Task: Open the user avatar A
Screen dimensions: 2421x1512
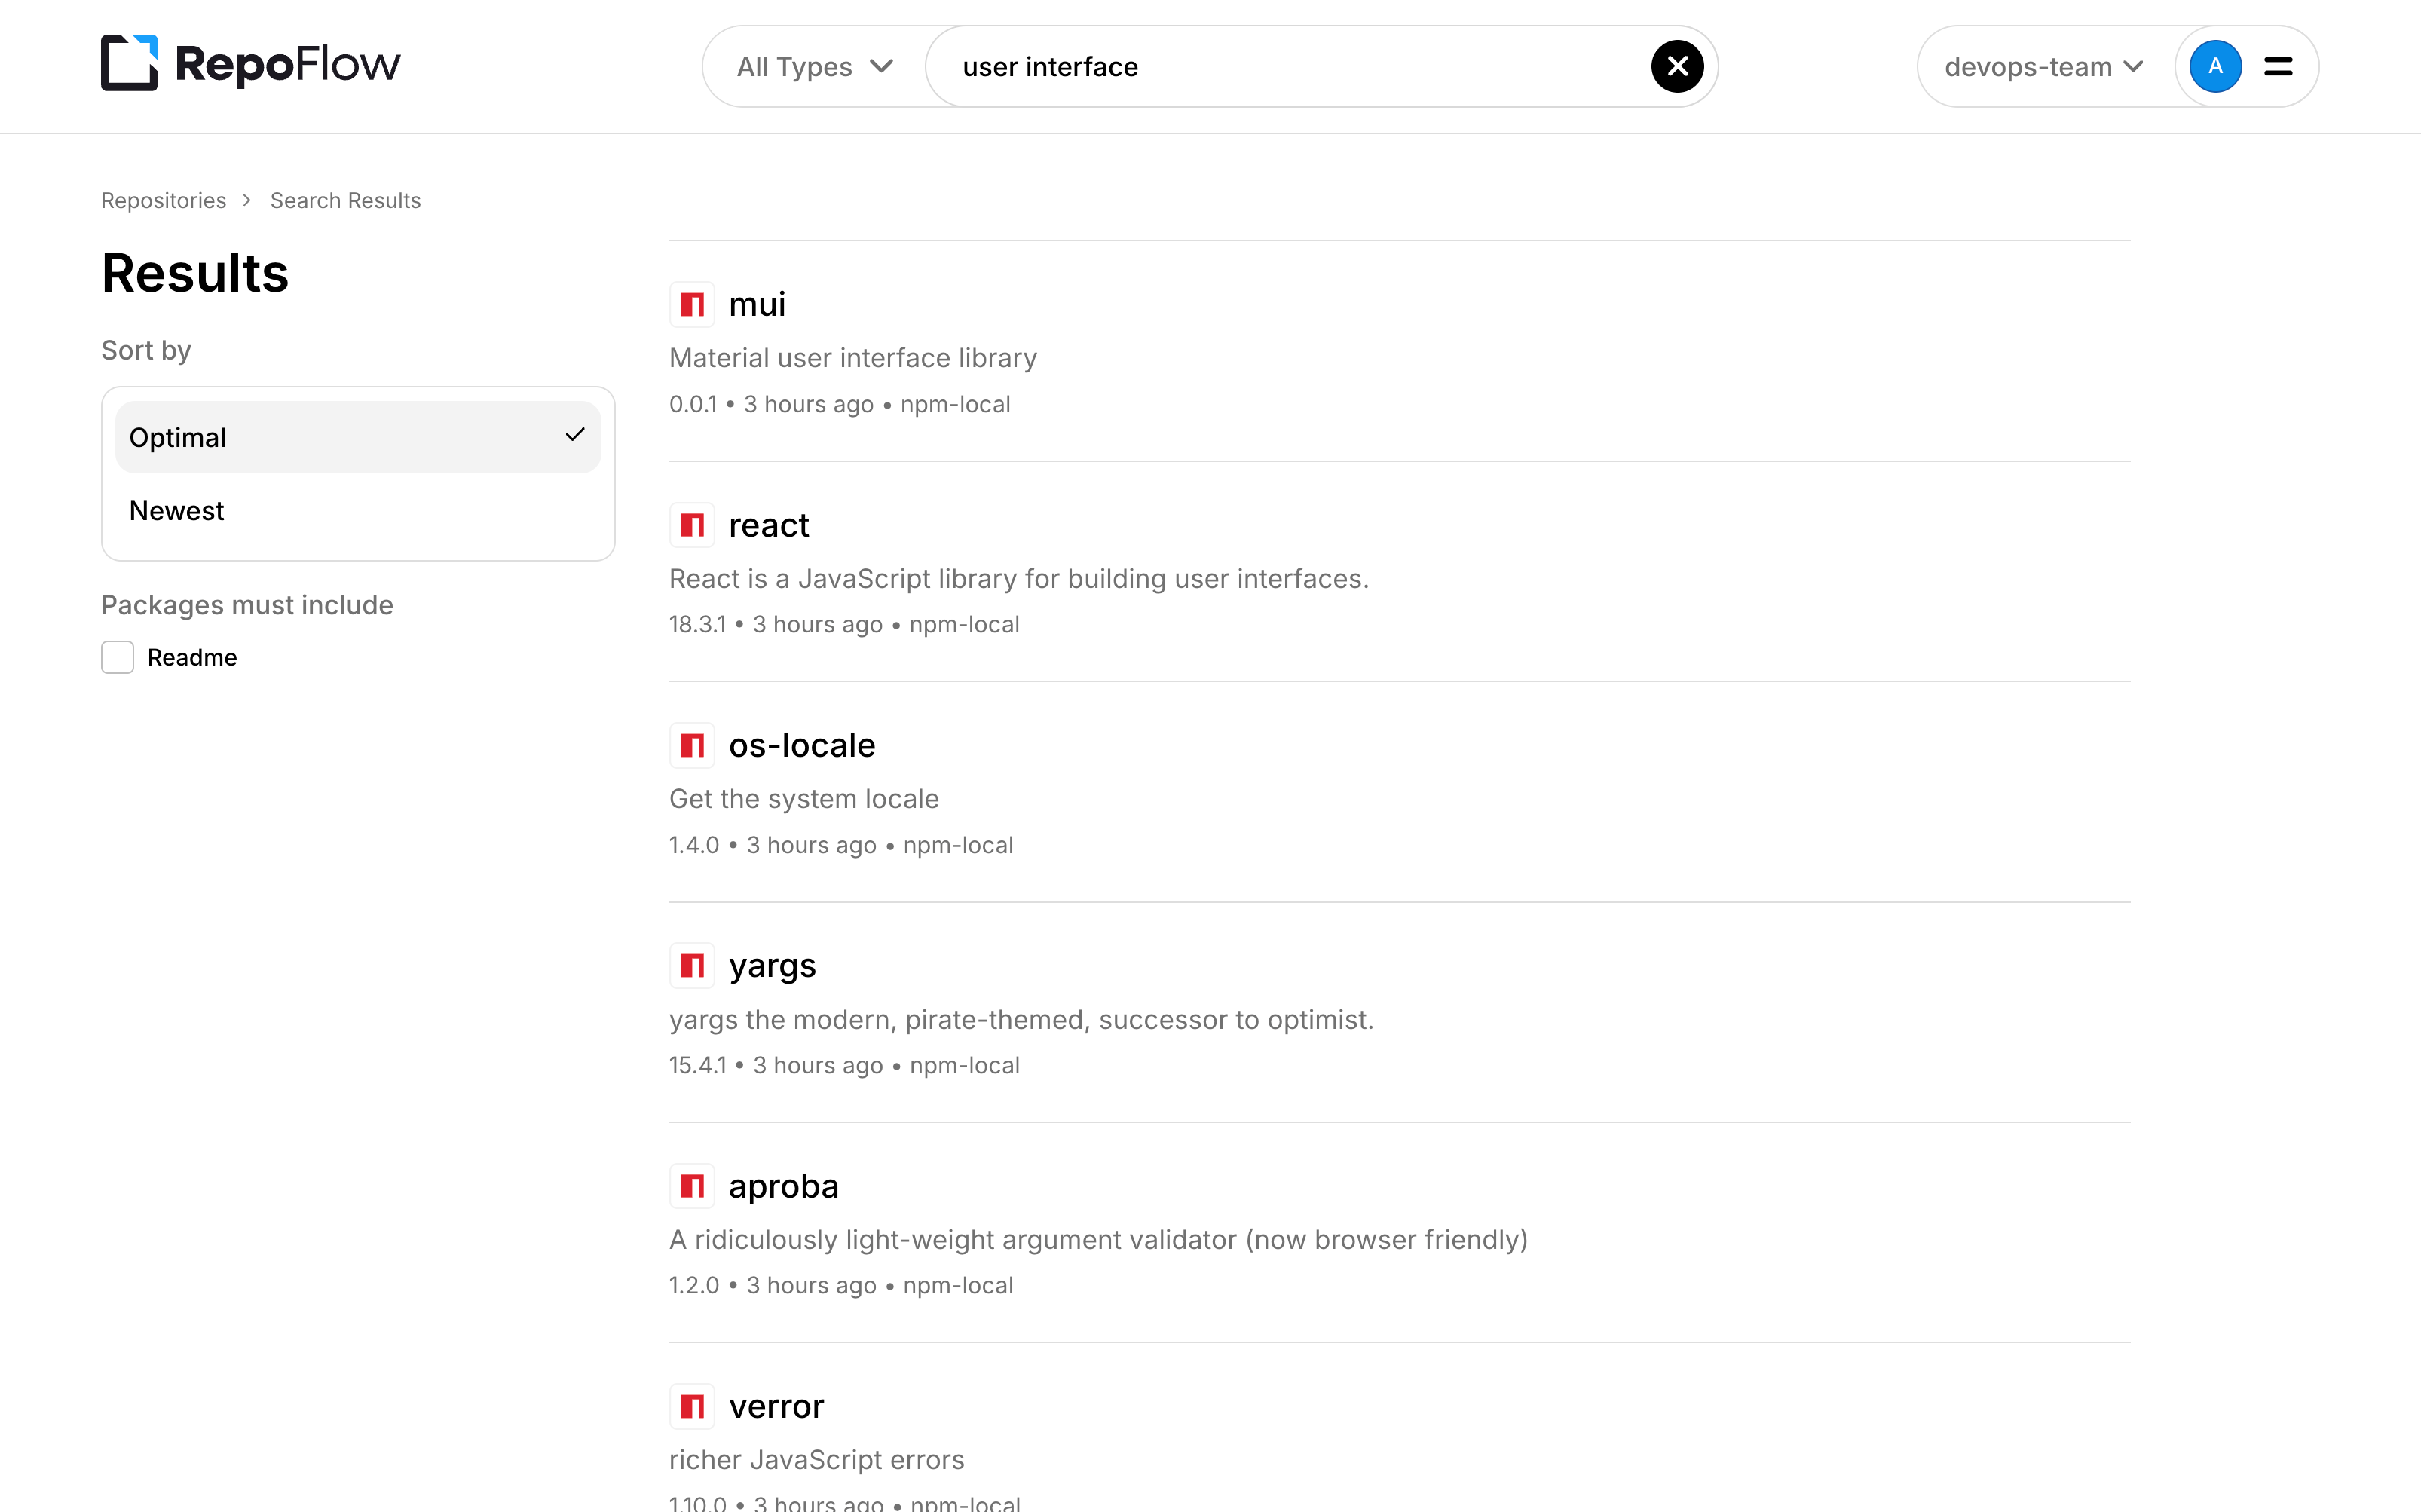Action: click(2215, 67)
